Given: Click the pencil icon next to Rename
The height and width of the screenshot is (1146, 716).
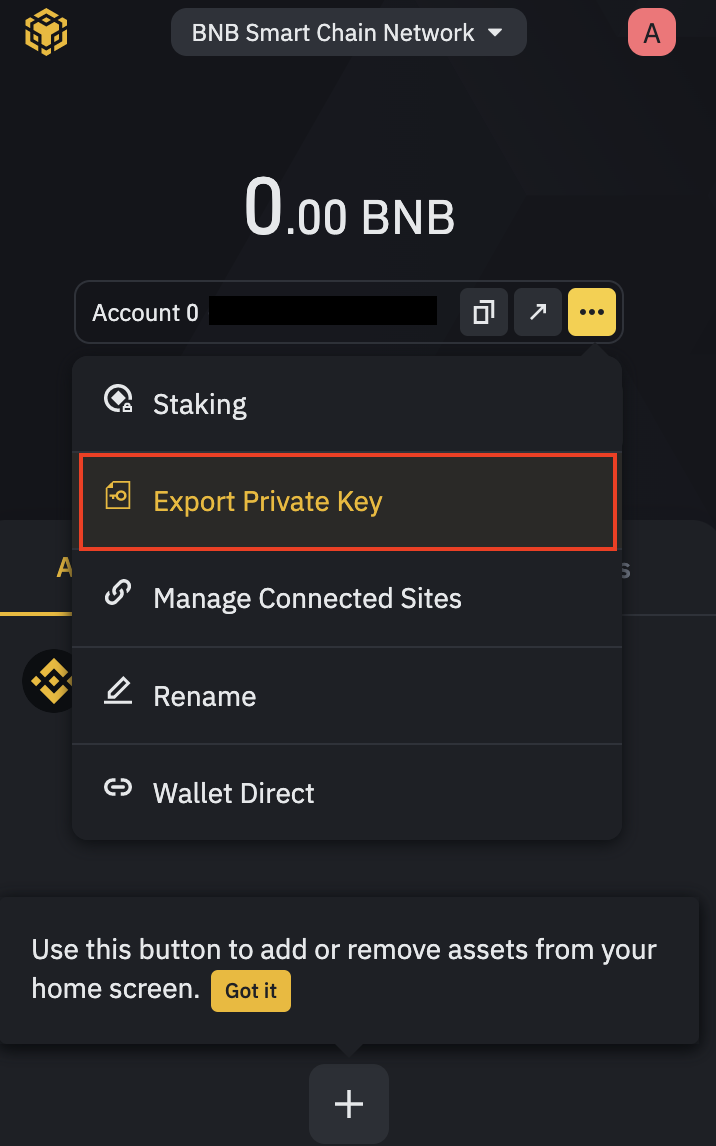Looking at the screenshot, I should [x=118, y=691].
